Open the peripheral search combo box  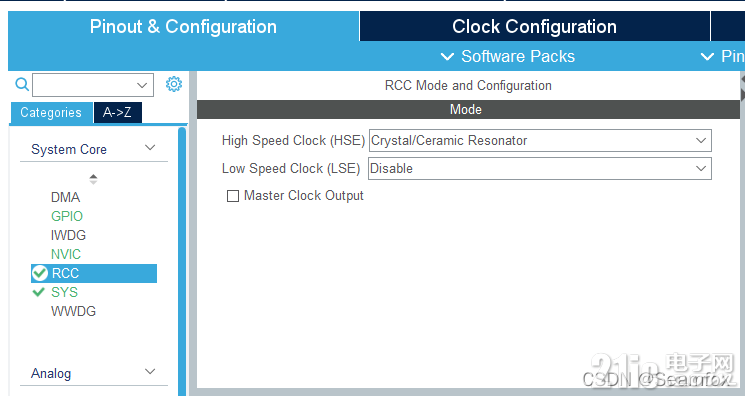(93, 85)
